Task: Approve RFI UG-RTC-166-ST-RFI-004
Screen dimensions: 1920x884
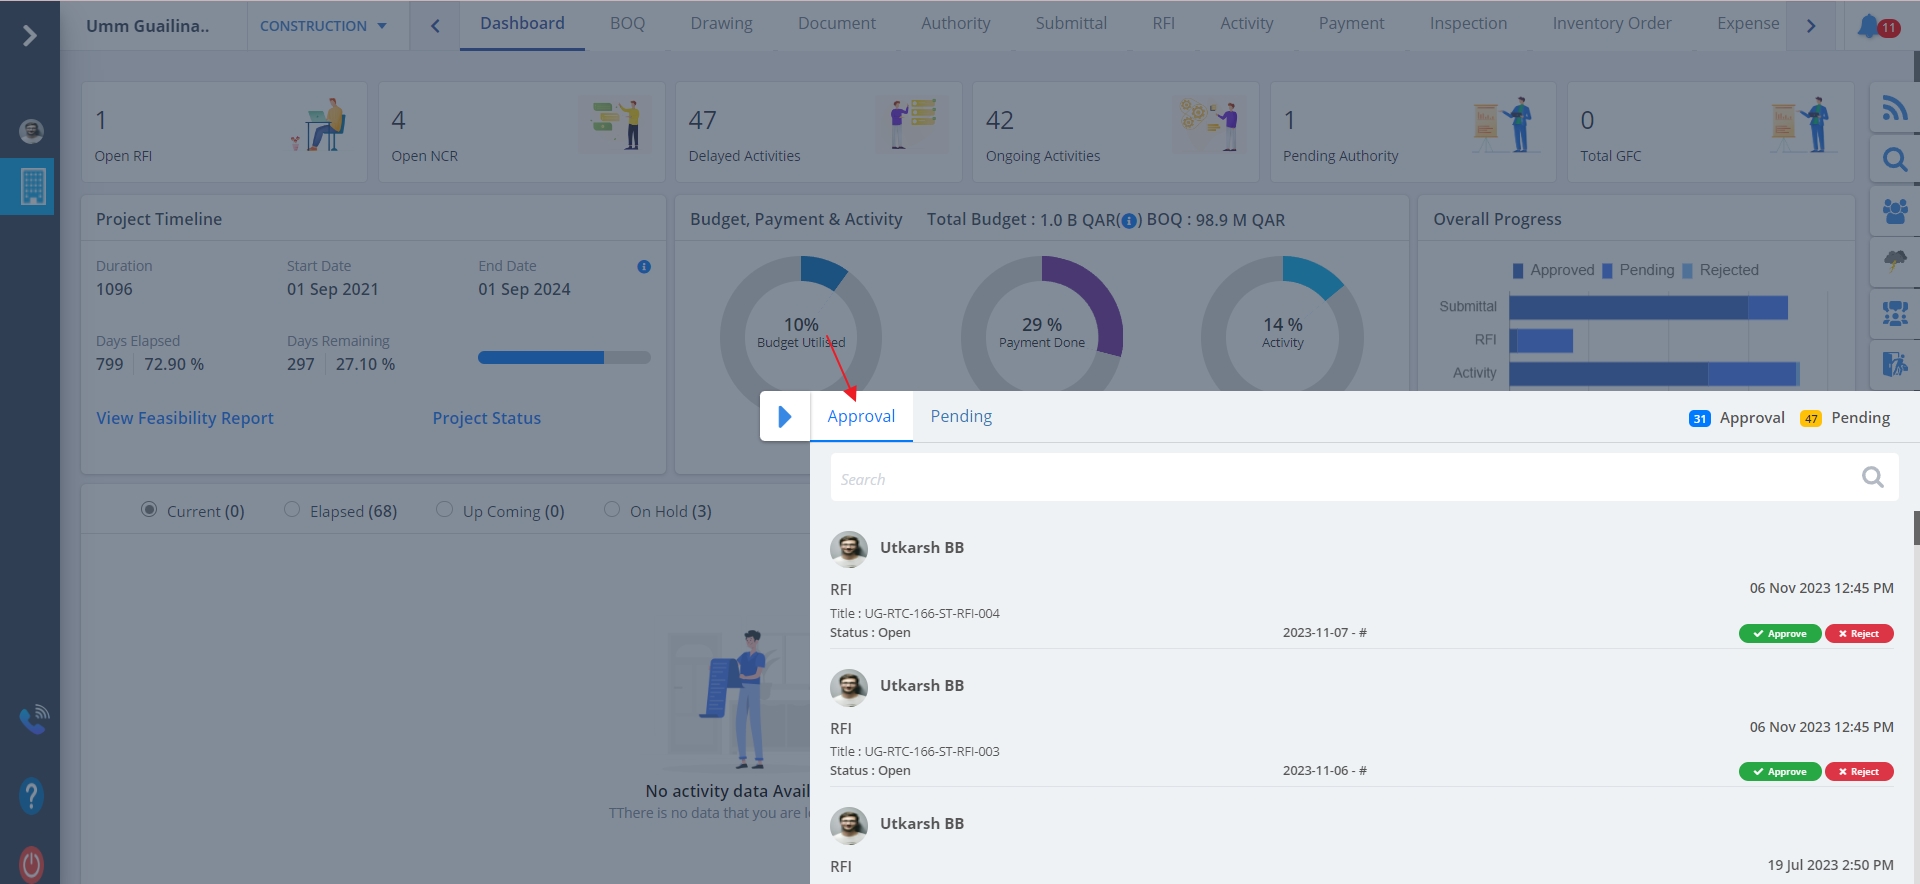Action: (1779, 634)
